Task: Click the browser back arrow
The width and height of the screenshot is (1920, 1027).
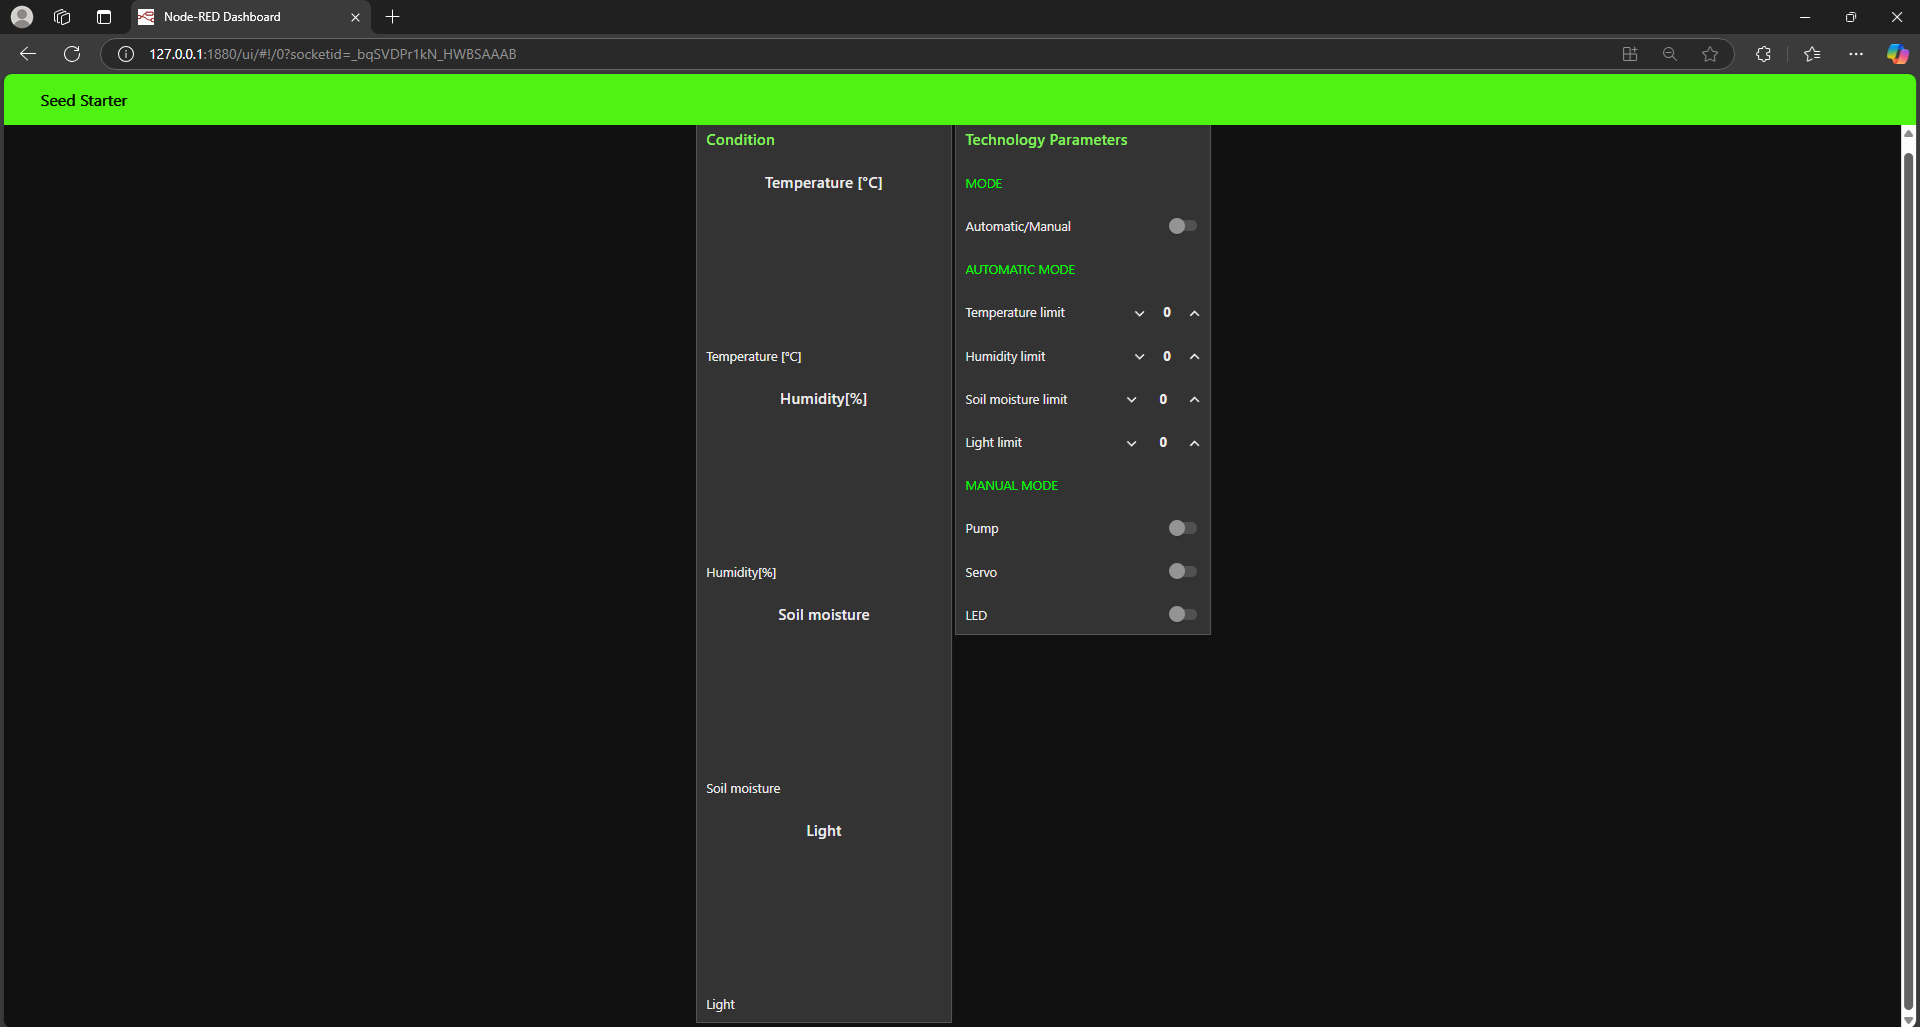Action: (28, 54)
